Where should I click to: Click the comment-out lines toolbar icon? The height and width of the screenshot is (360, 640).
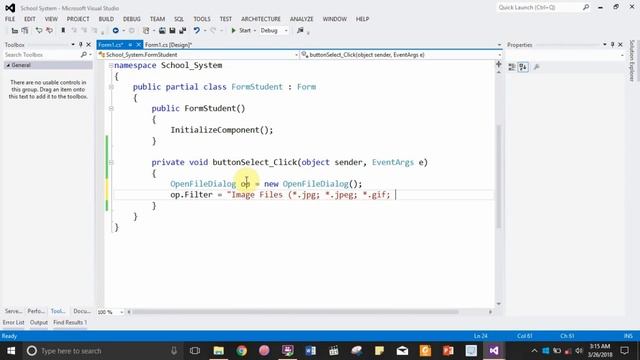pos(39,30)
